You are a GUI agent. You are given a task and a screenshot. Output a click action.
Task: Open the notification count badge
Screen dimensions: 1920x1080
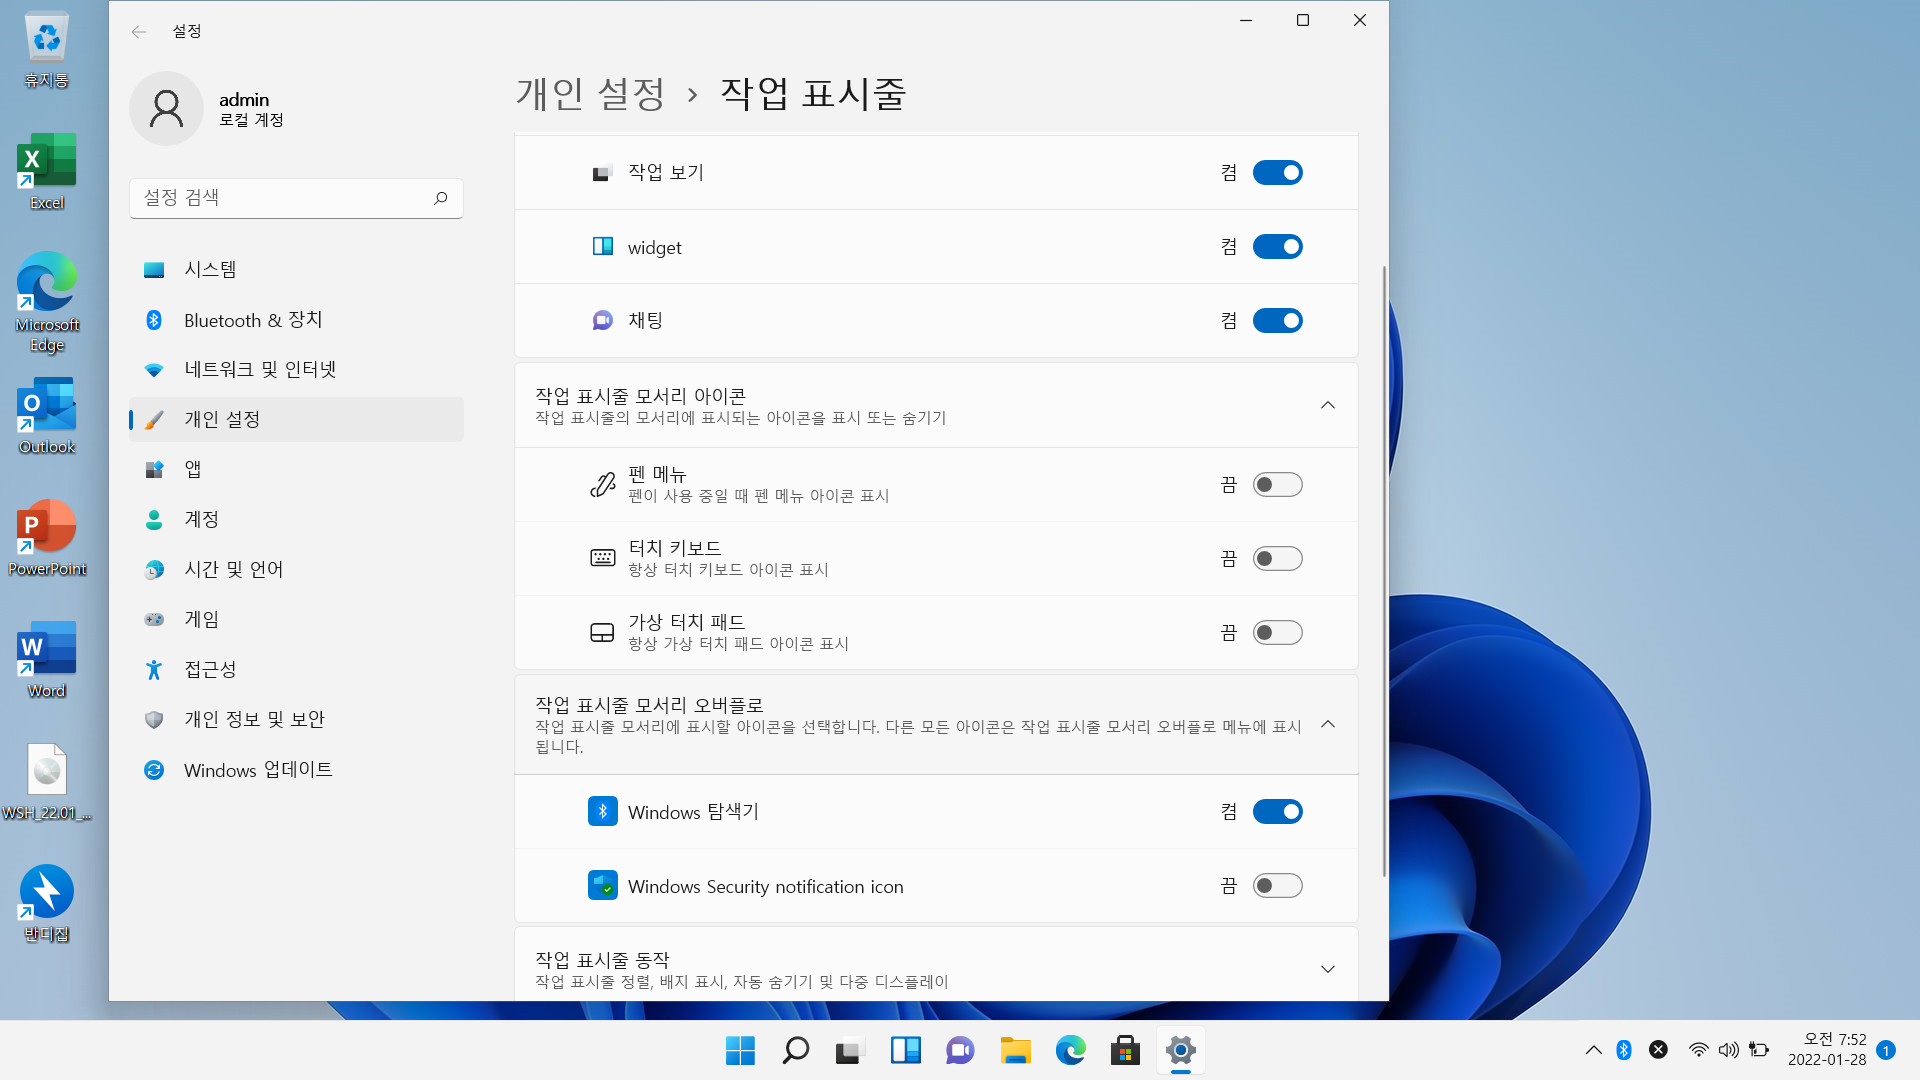1886,1050
